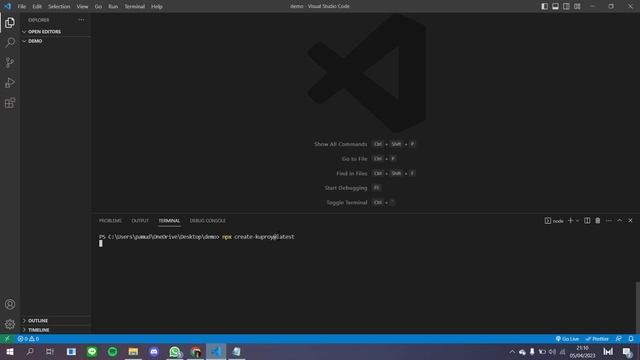Click the VS Code logo in the title bar
This screenshot has width=640, height=360.
coord(7,6)
